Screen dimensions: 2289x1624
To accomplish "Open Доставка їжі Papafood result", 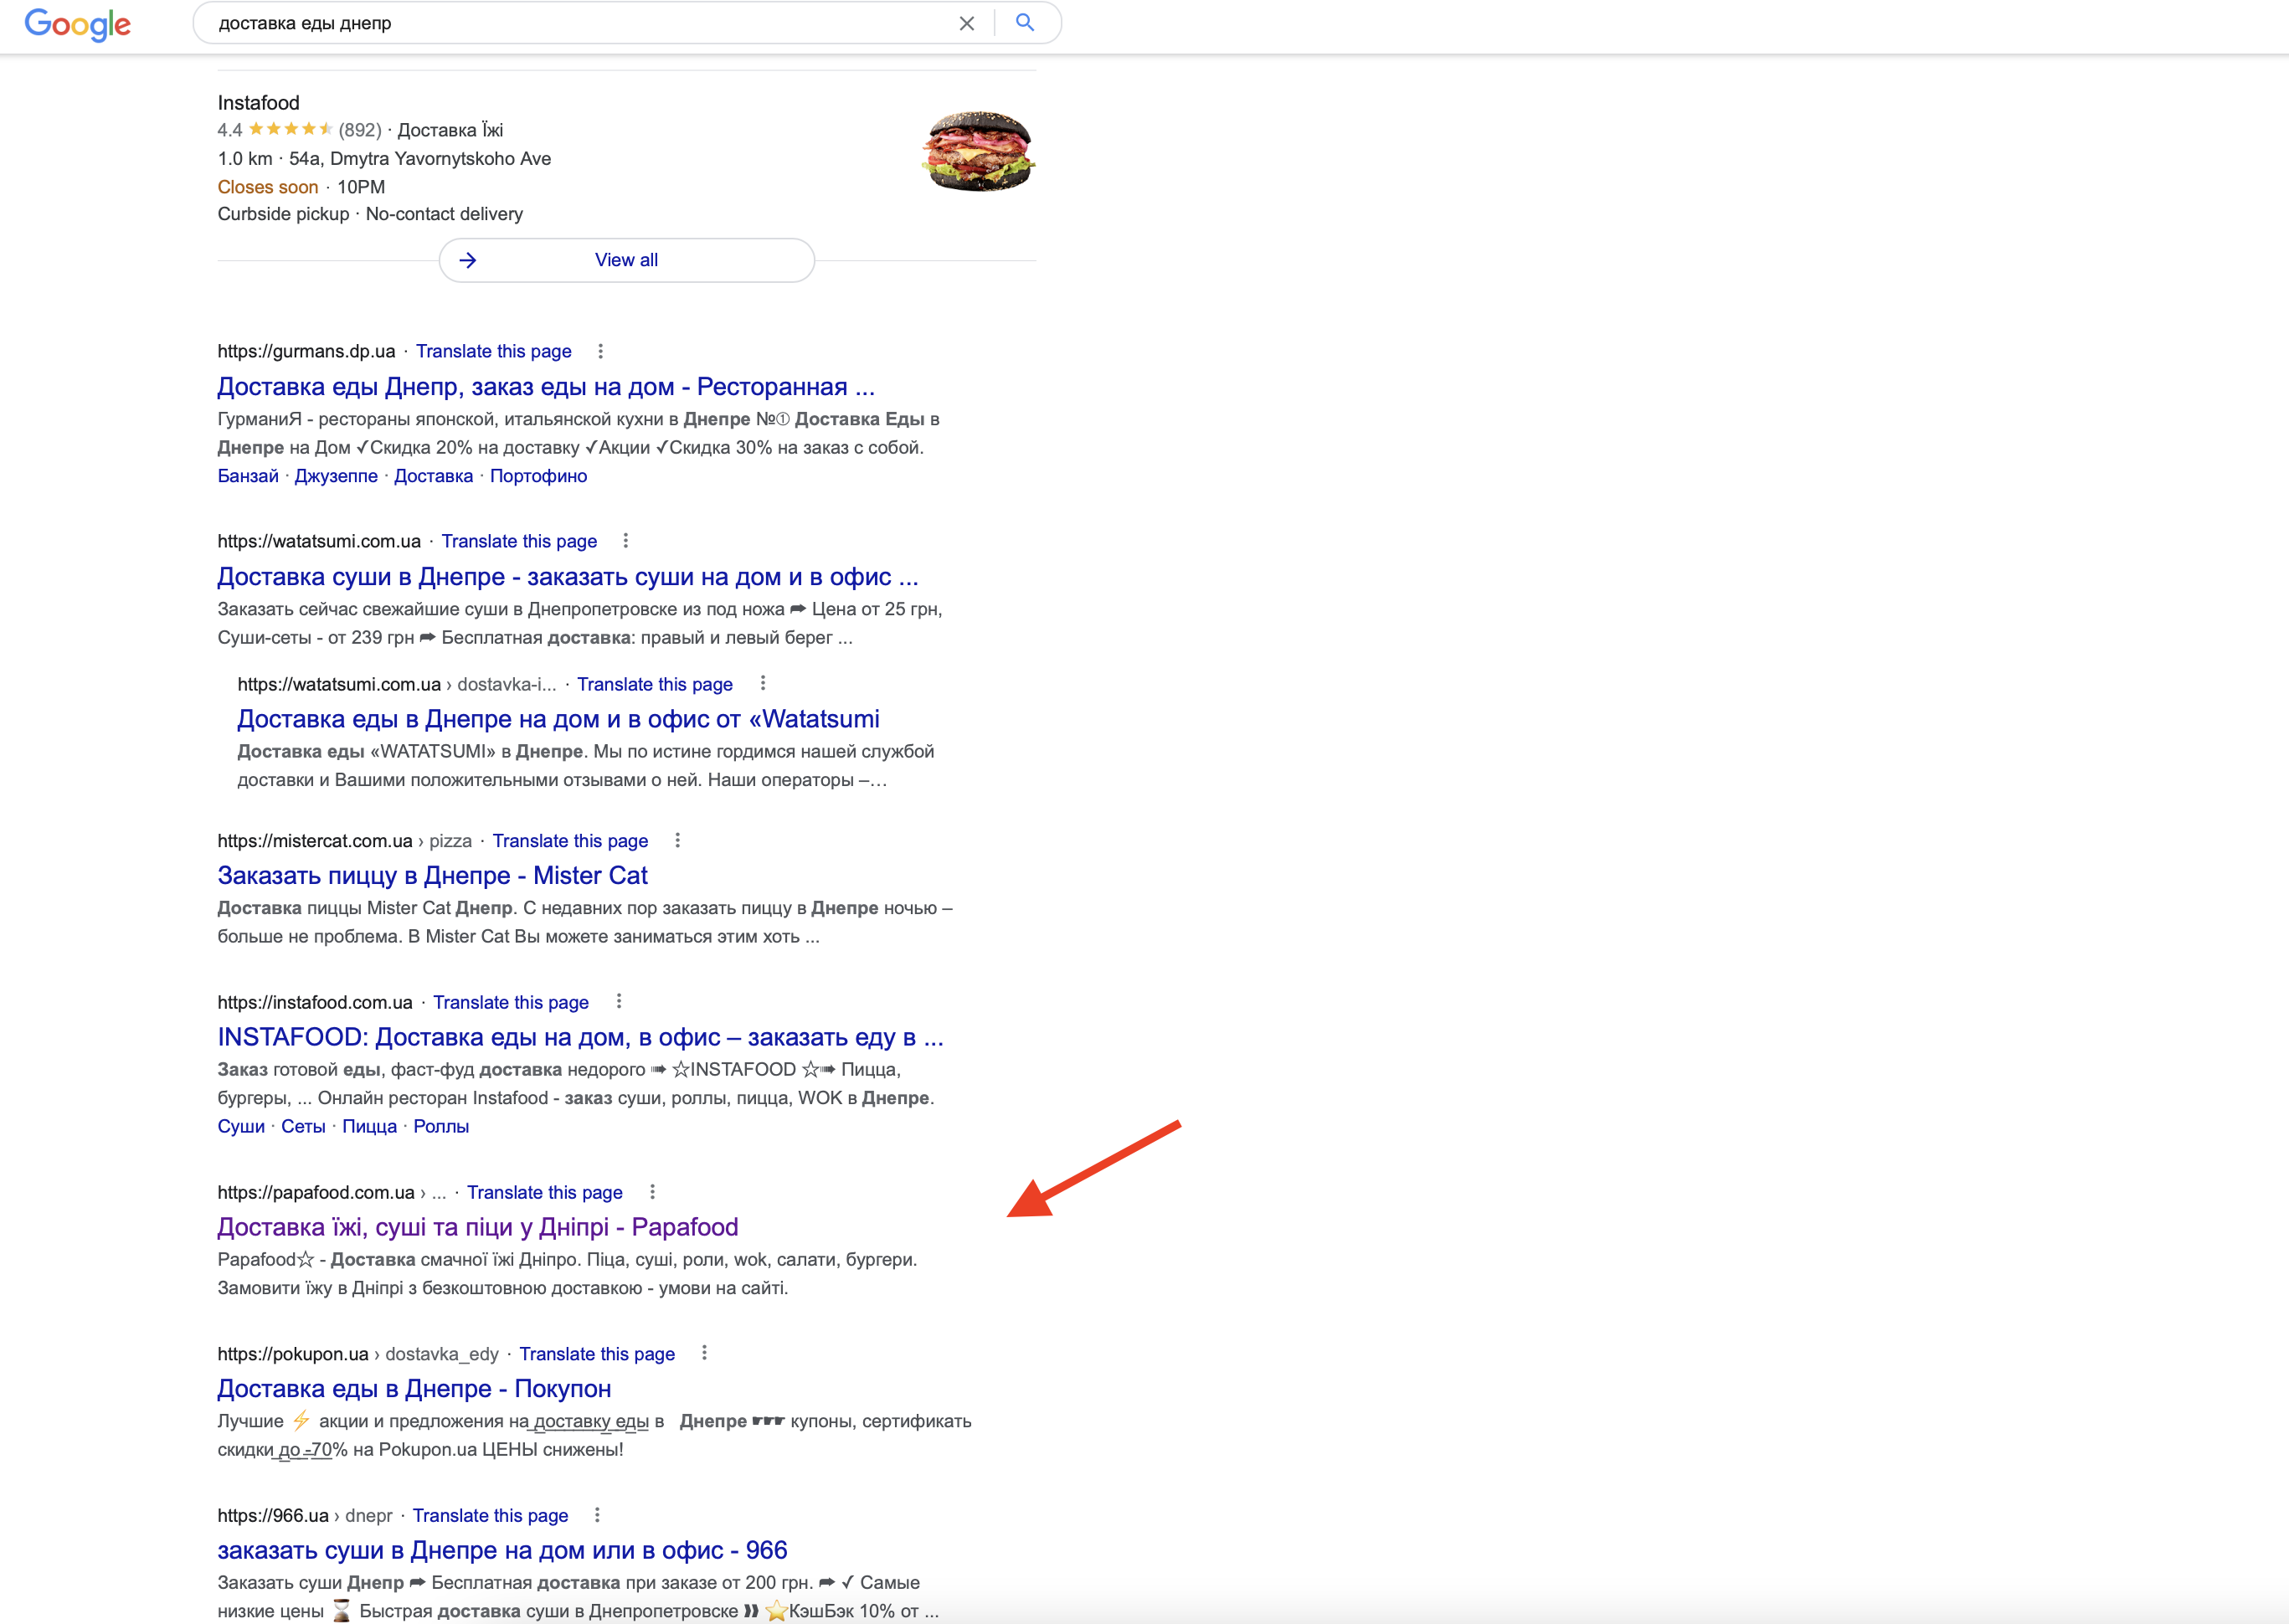I will click(477, 1227).
